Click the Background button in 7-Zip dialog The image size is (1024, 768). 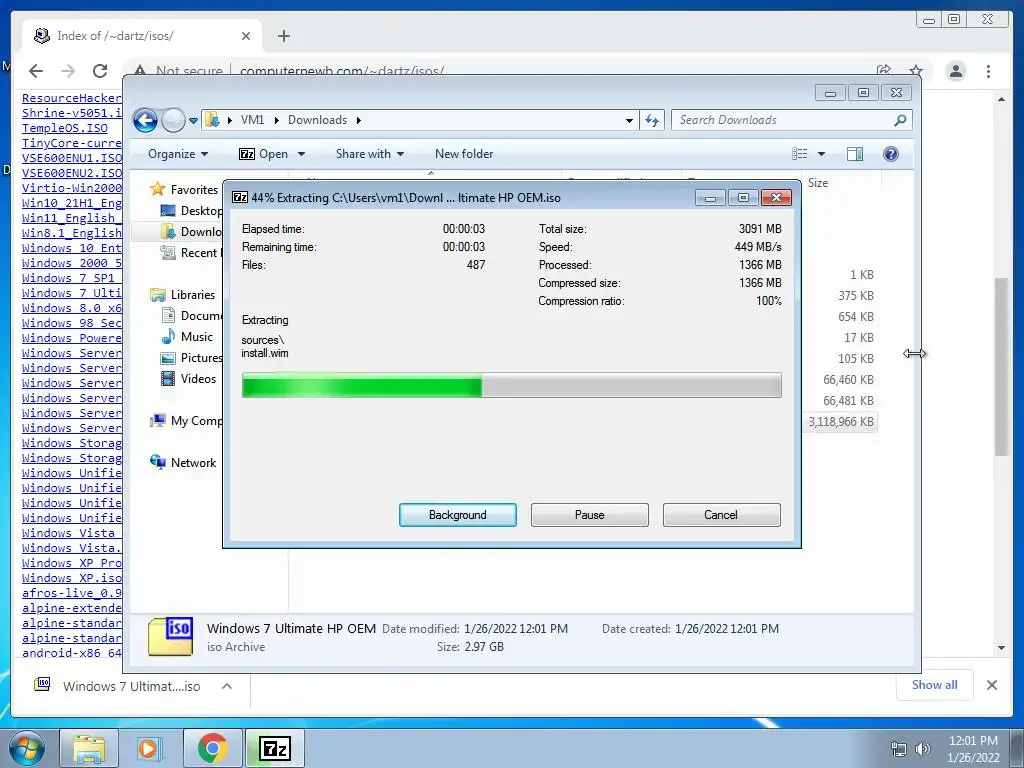pos(458,515)
